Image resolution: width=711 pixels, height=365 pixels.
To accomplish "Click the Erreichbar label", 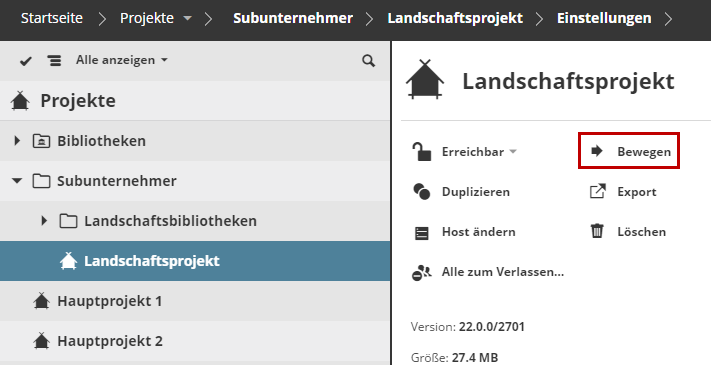I will (x=473, y=152).
